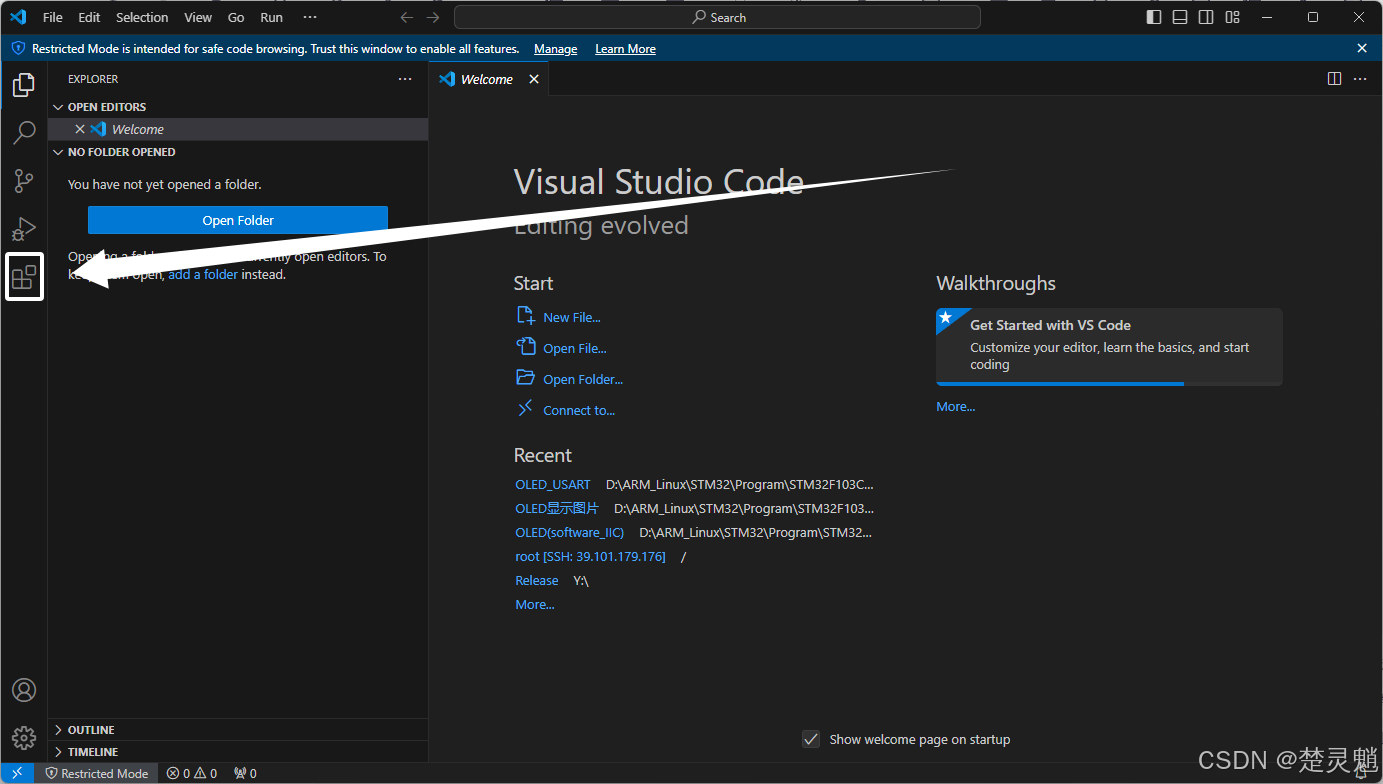Click Learn More in the banner
The width and height of the screenshot is (1383, 784).
click(x=625, y=49)
